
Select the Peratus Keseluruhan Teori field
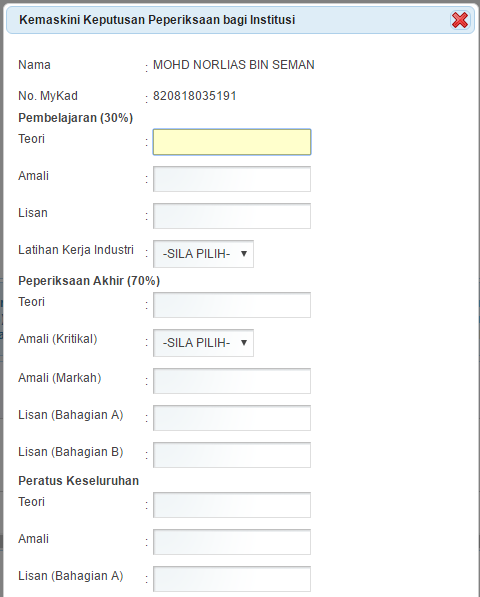232,505
